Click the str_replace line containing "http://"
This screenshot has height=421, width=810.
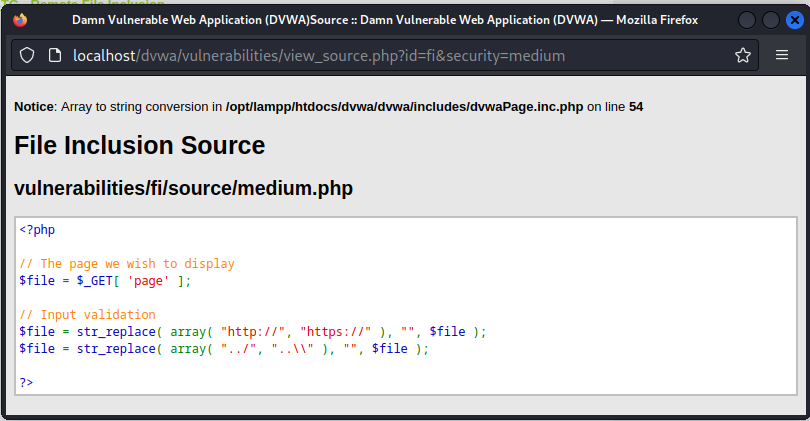coord(253,332)
